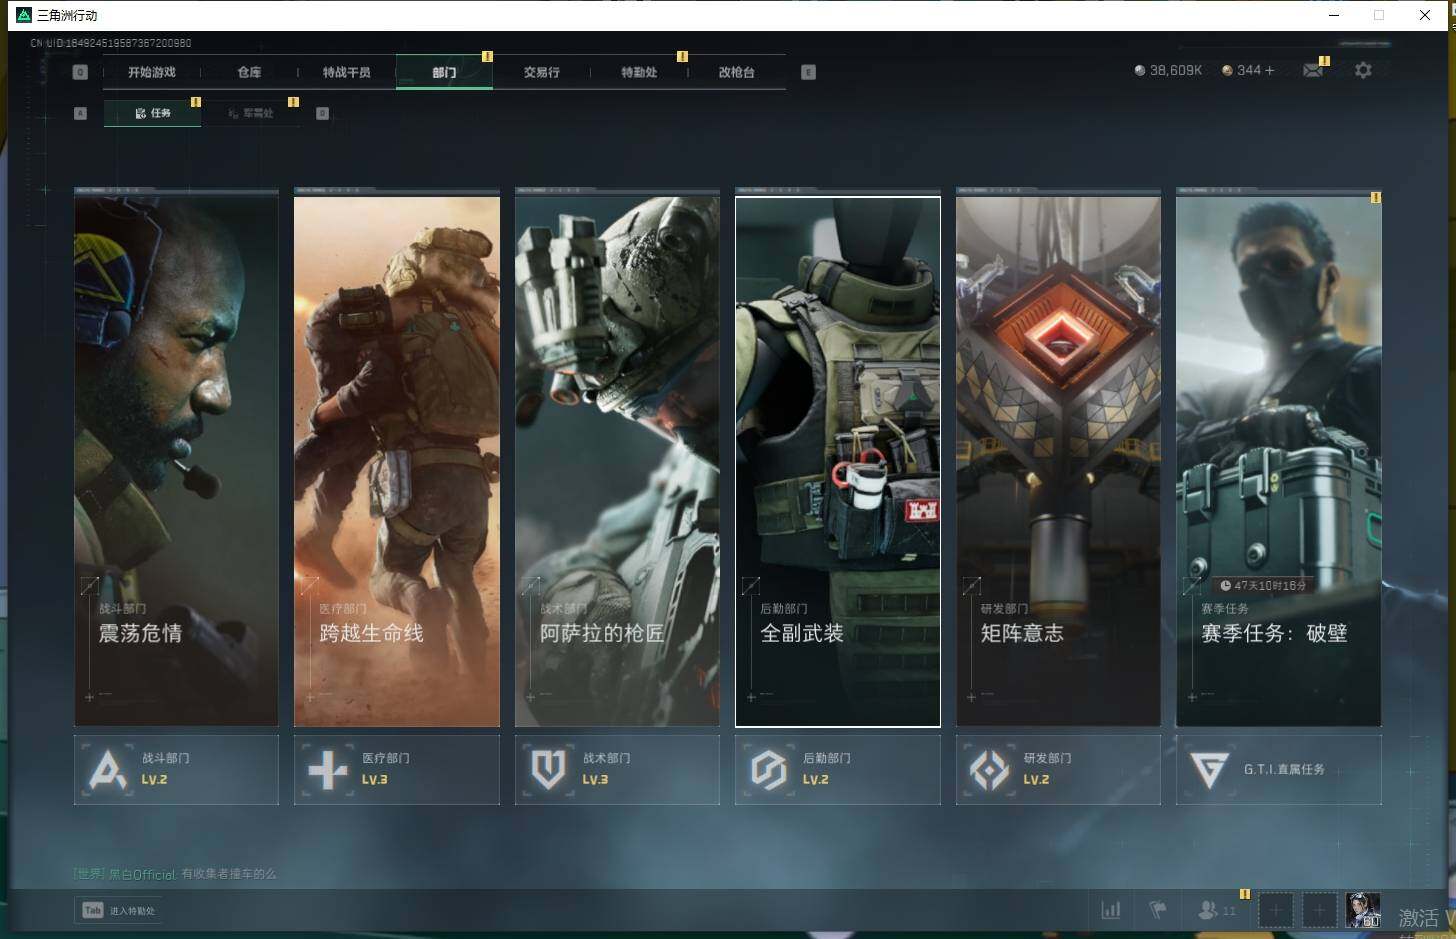Click the second squad invite plus slot
Screen dimensions: 1456x939
coord(1319,910)
